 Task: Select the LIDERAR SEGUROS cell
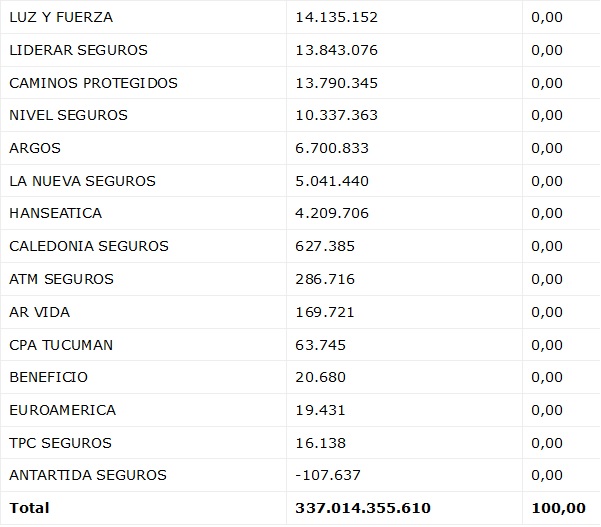(78, 50)
